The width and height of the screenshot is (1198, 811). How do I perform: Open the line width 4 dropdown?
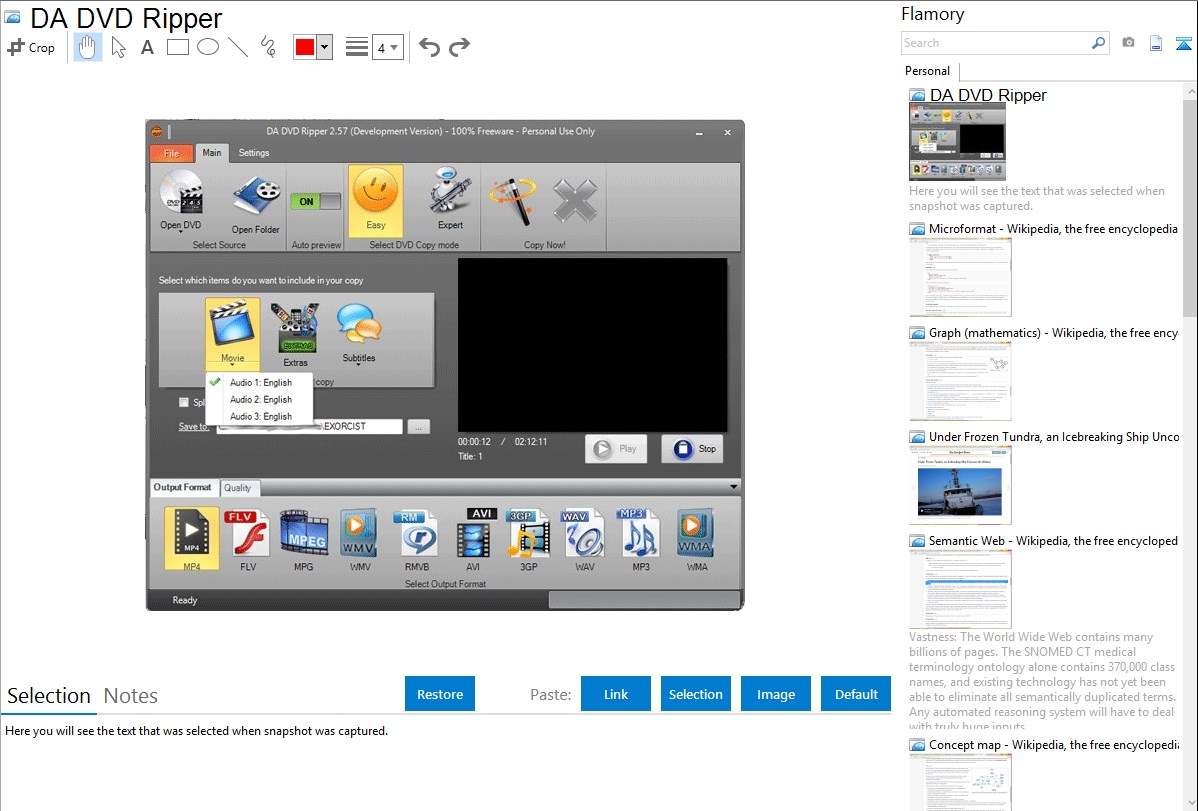(387, 47)
